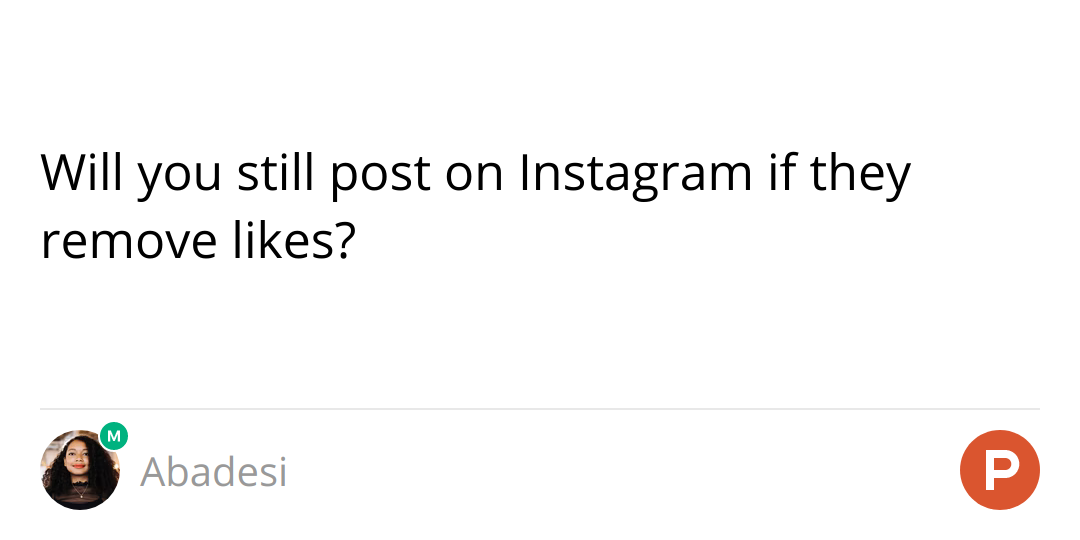Click the white P letter inside the orange logo
The width and height of the screenshot is (1080, 540).
tap(998, 470)
